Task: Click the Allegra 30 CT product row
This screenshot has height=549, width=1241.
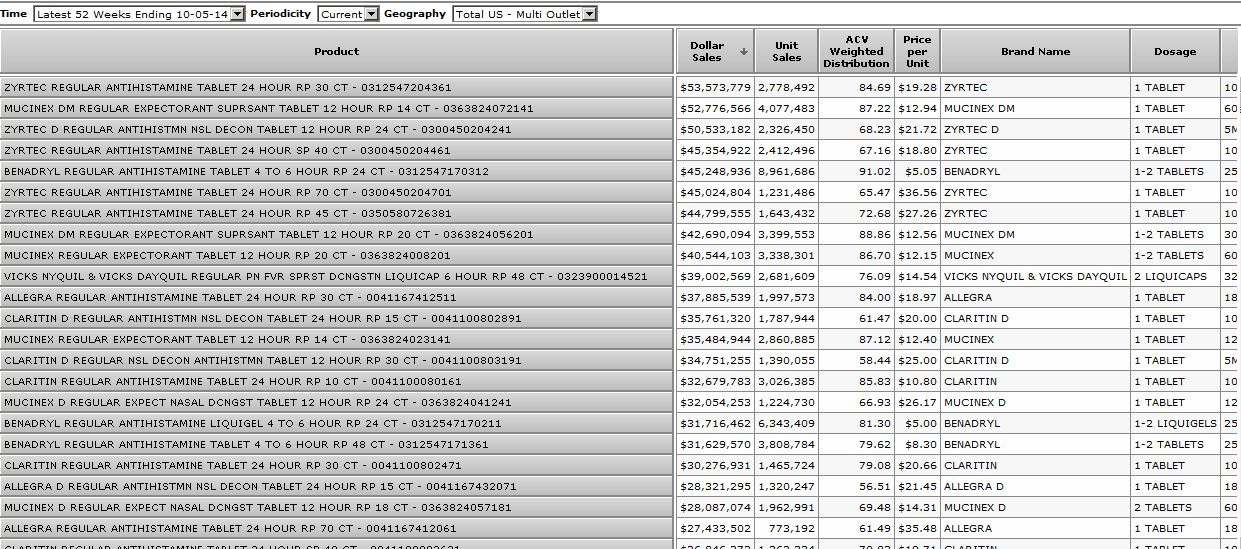Action: click(336, 298)
